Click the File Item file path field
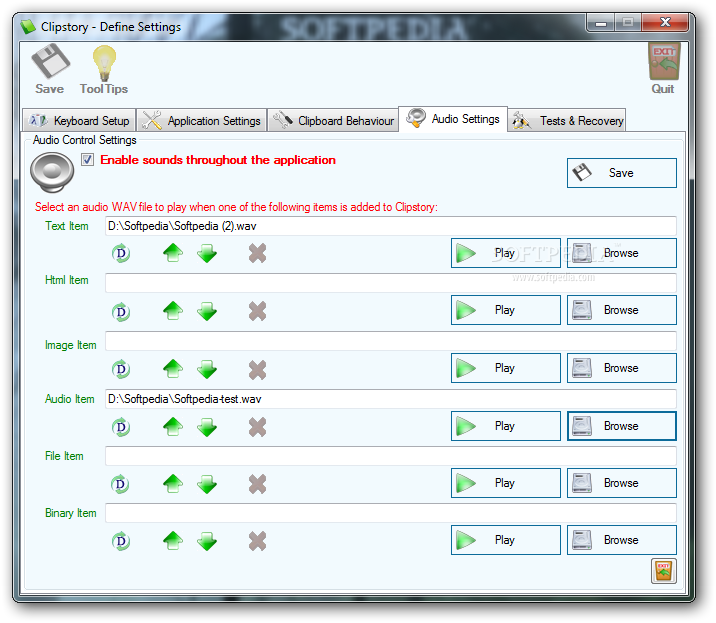The width and height of the screenshot is (716, 623). point(390,456)
